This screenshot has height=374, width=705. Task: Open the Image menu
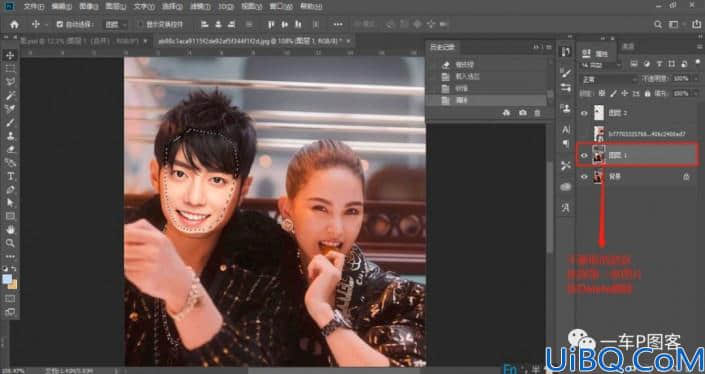coord(89,6)
